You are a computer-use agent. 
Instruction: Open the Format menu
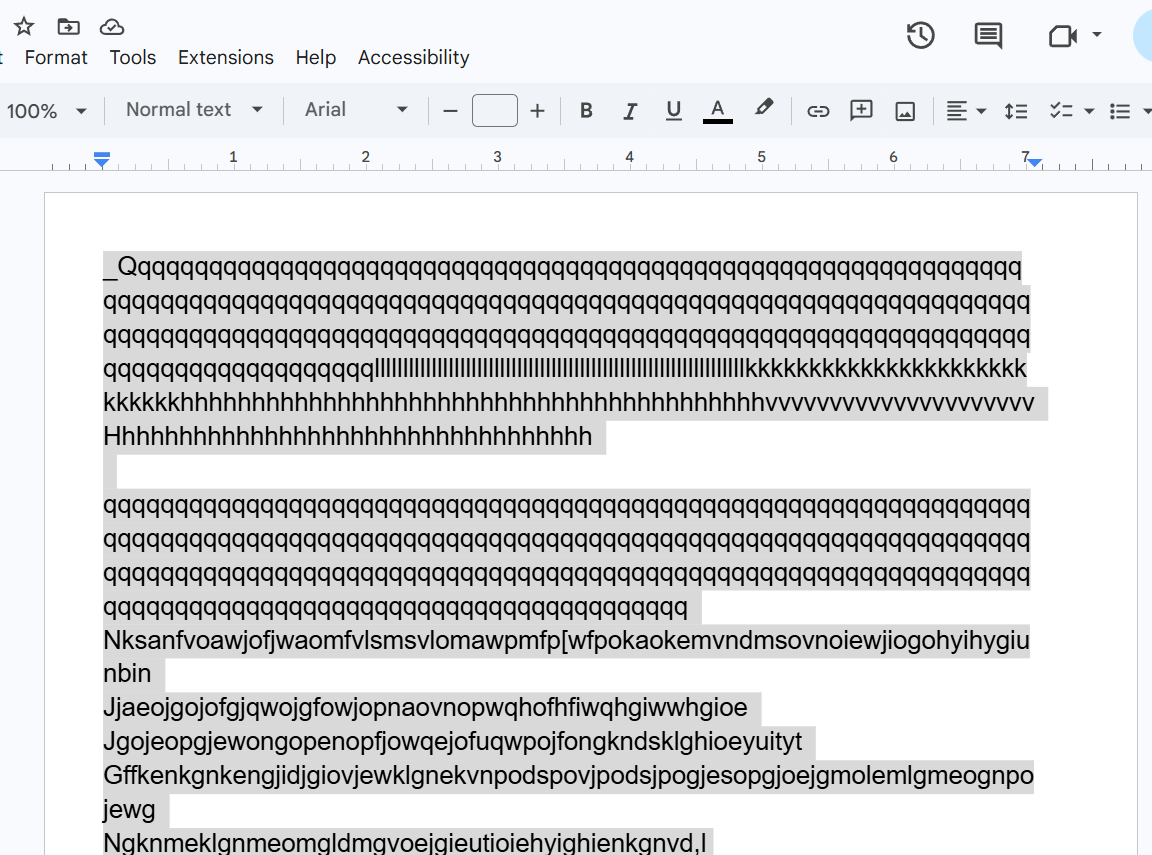tap(56, 57)
